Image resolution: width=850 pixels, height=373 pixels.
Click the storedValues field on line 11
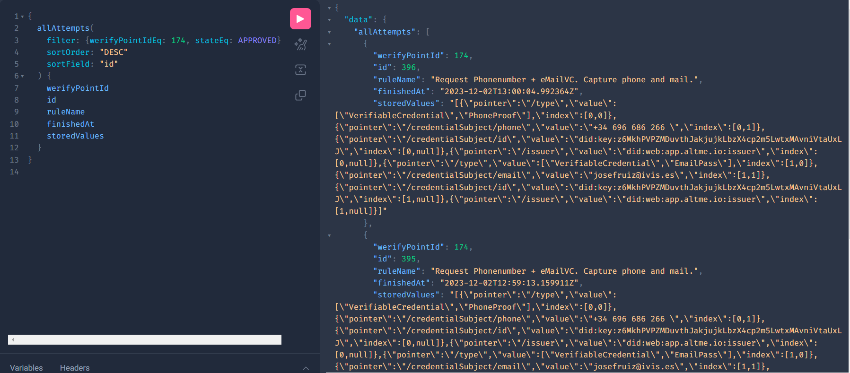[x=75, y=136]
